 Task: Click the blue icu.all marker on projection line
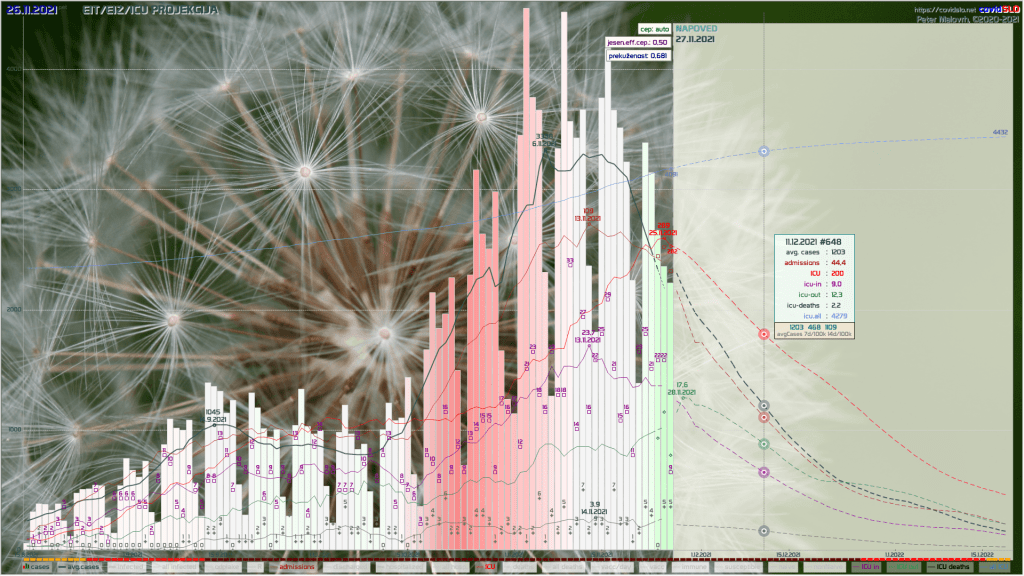[x=764, y=151]
